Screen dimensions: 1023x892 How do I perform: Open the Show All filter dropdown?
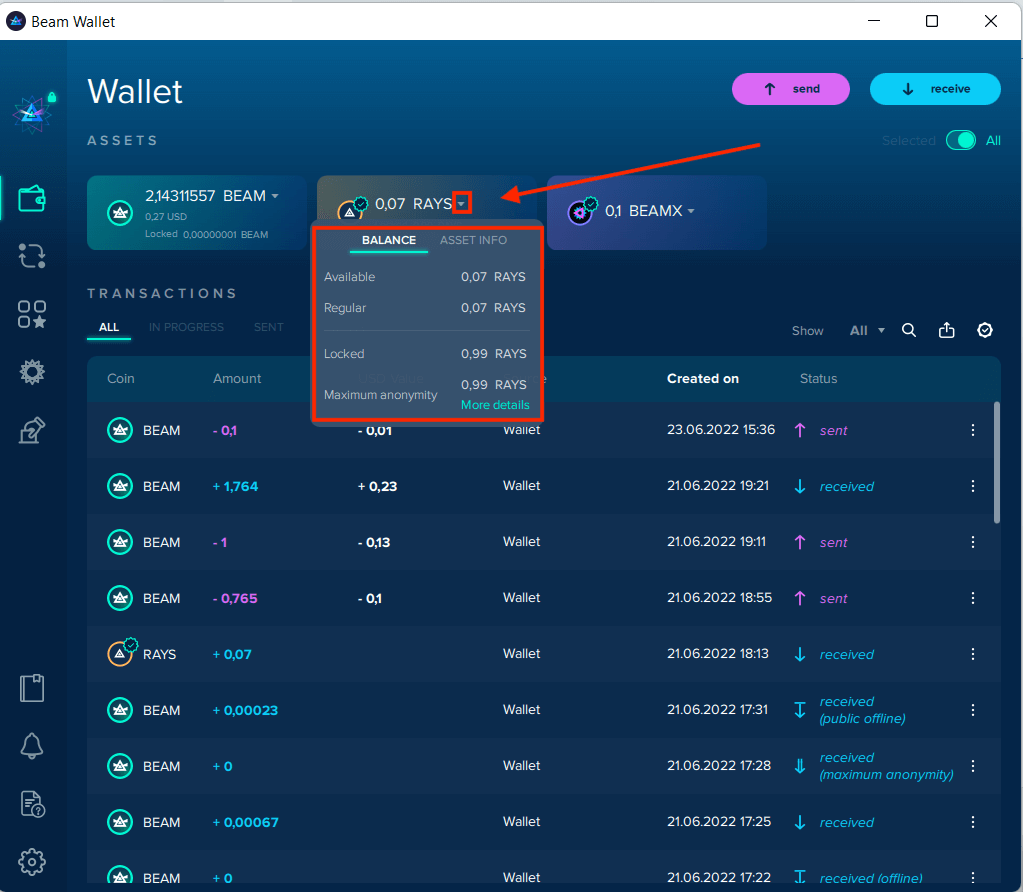coord(866,331)
